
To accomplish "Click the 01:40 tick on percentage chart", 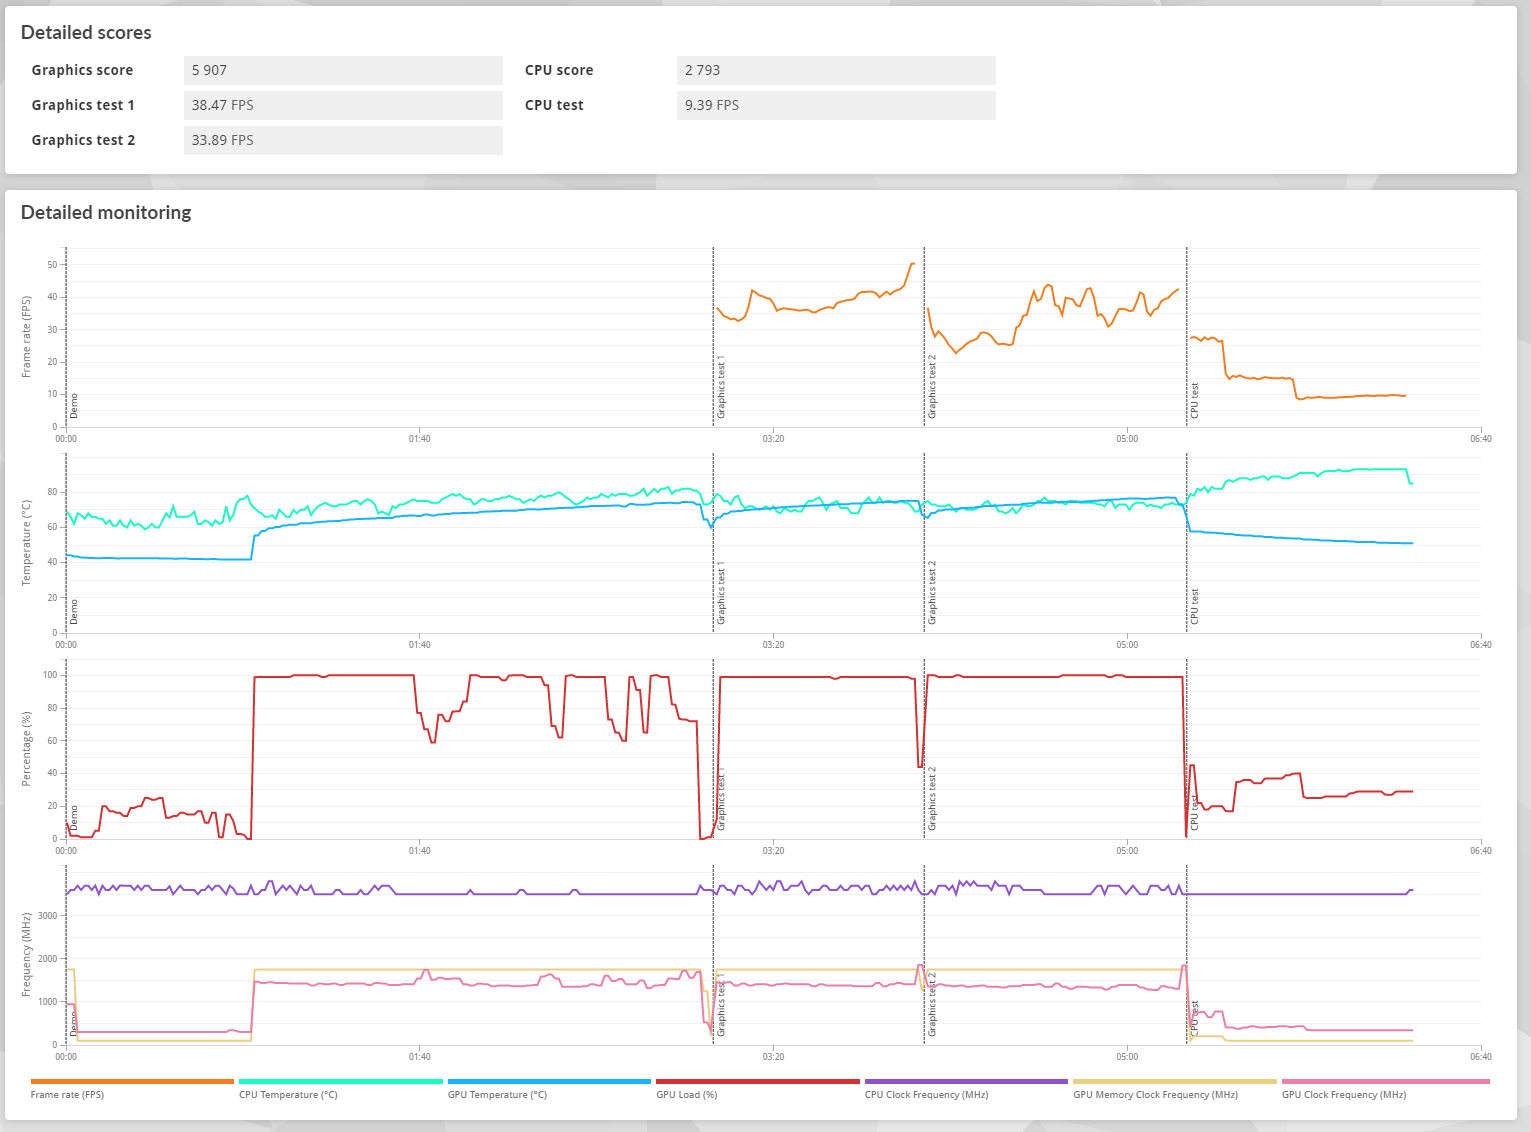I will (419, 851).
